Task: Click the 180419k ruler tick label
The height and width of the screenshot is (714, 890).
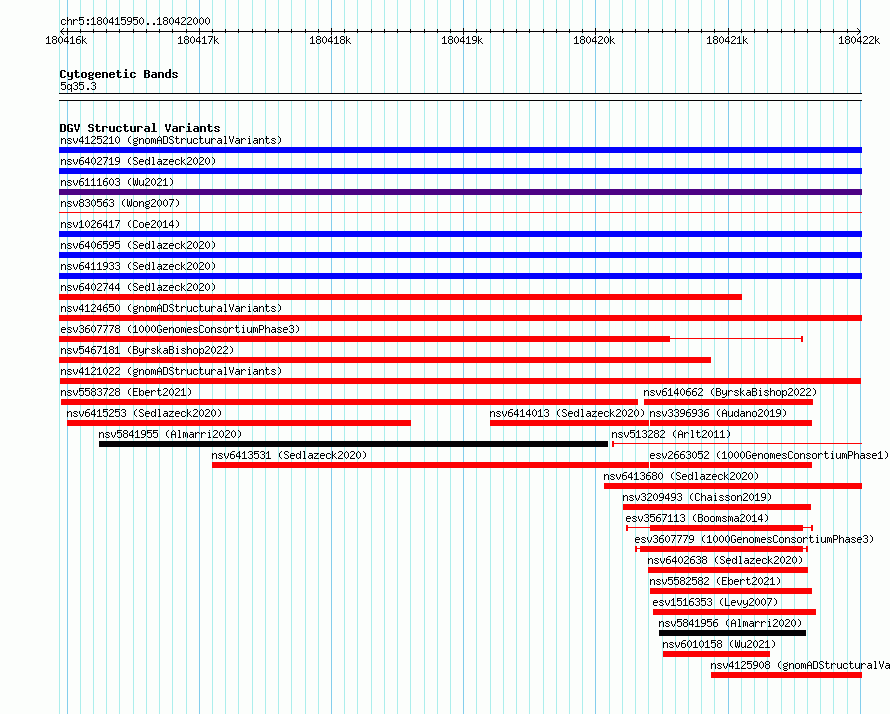Action: click(x=462, y=40)
